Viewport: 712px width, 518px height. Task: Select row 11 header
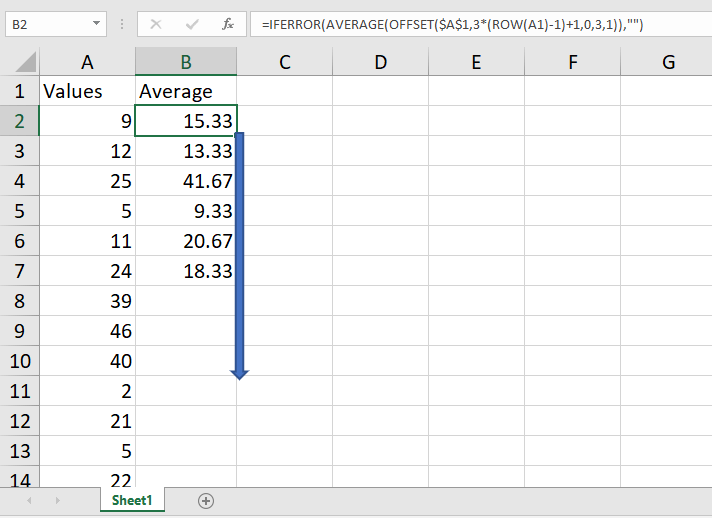coord(20,390)
